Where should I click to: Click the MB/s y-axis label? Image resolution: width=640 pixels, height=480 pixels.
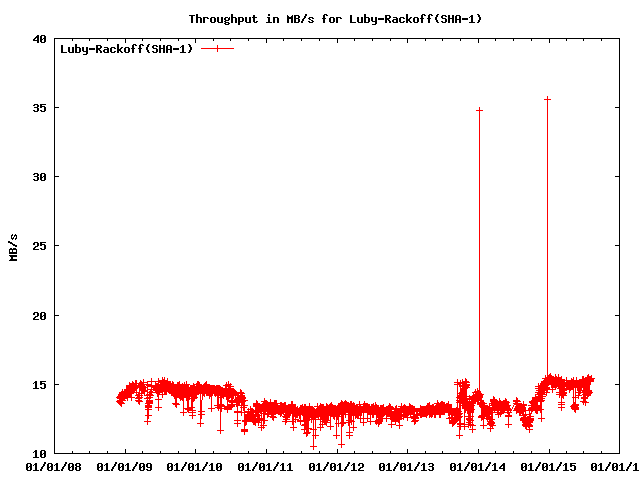pos(13,246)
